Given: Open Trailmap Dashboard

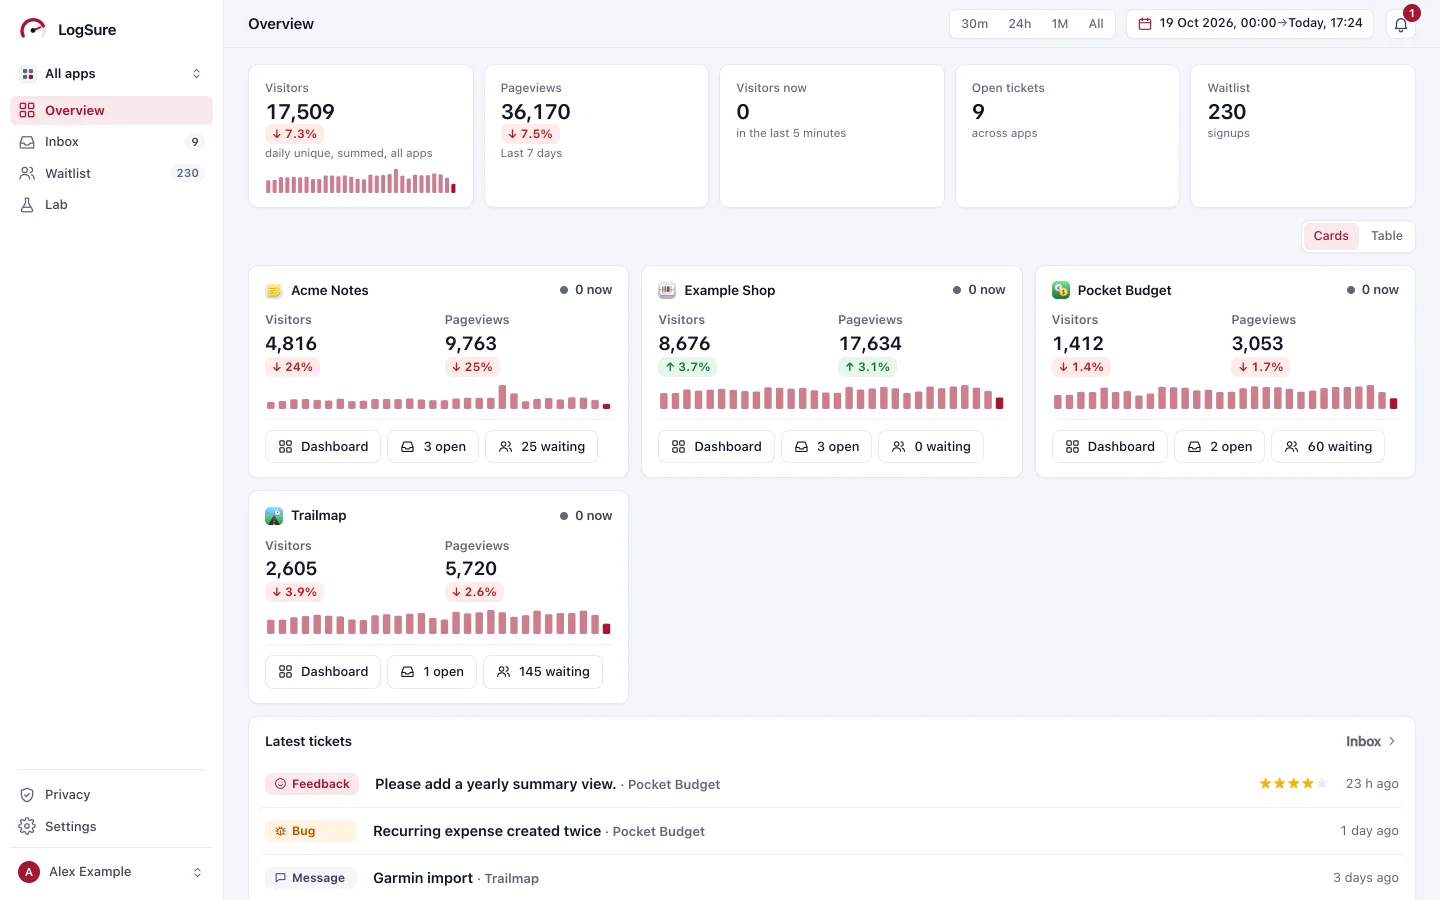Looking at the screenshot, I should 323,672.
